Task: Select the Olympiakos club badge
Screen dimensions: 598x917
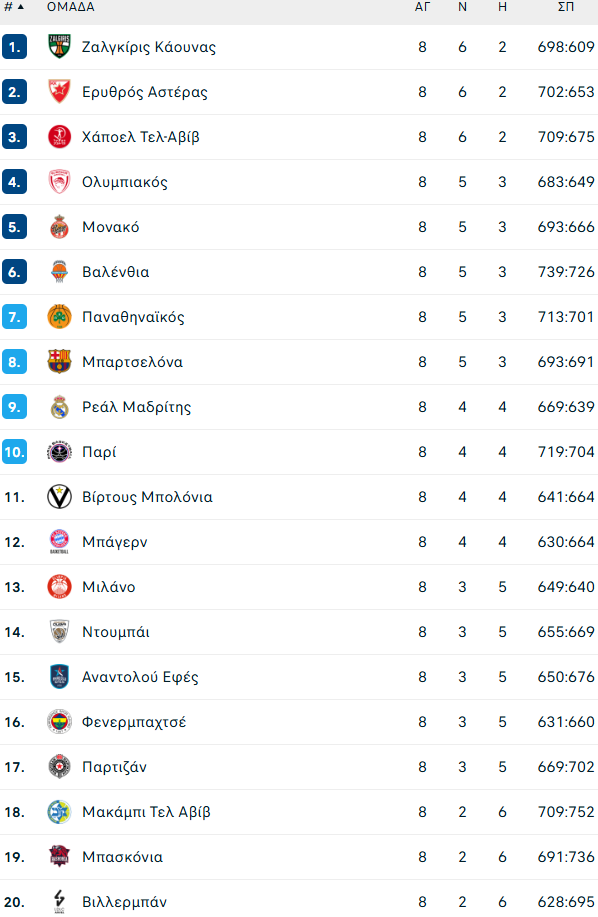Action: click(x=59, y=181)
